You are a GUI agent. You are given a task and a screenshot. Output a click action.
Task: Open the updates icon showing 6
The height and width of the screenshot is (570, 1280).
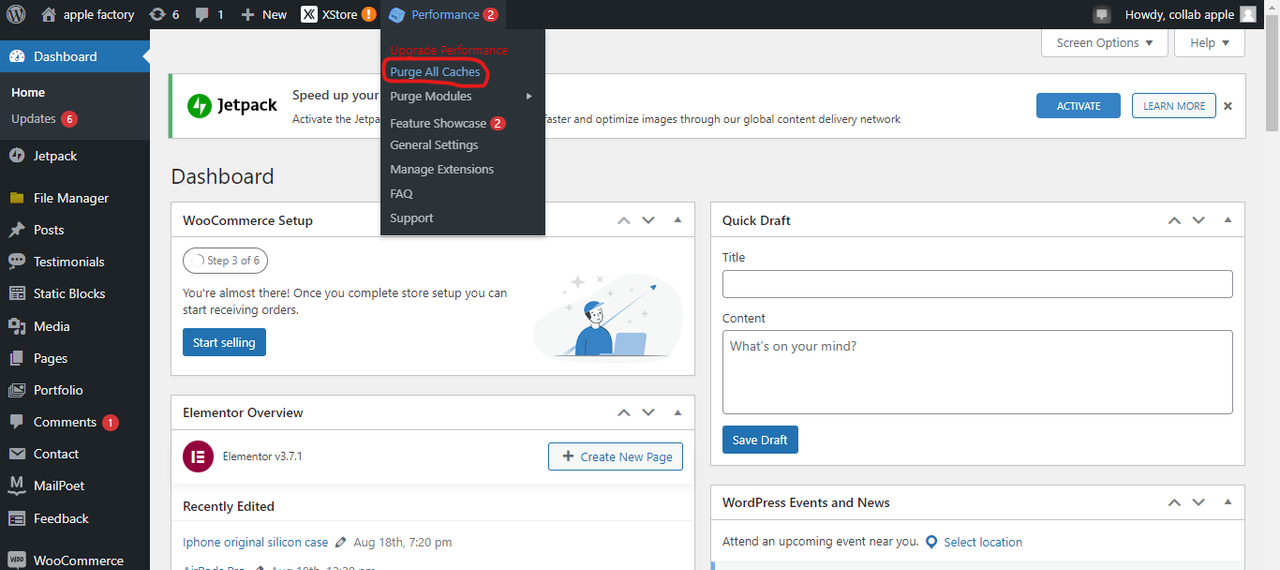tap(157, 14)
